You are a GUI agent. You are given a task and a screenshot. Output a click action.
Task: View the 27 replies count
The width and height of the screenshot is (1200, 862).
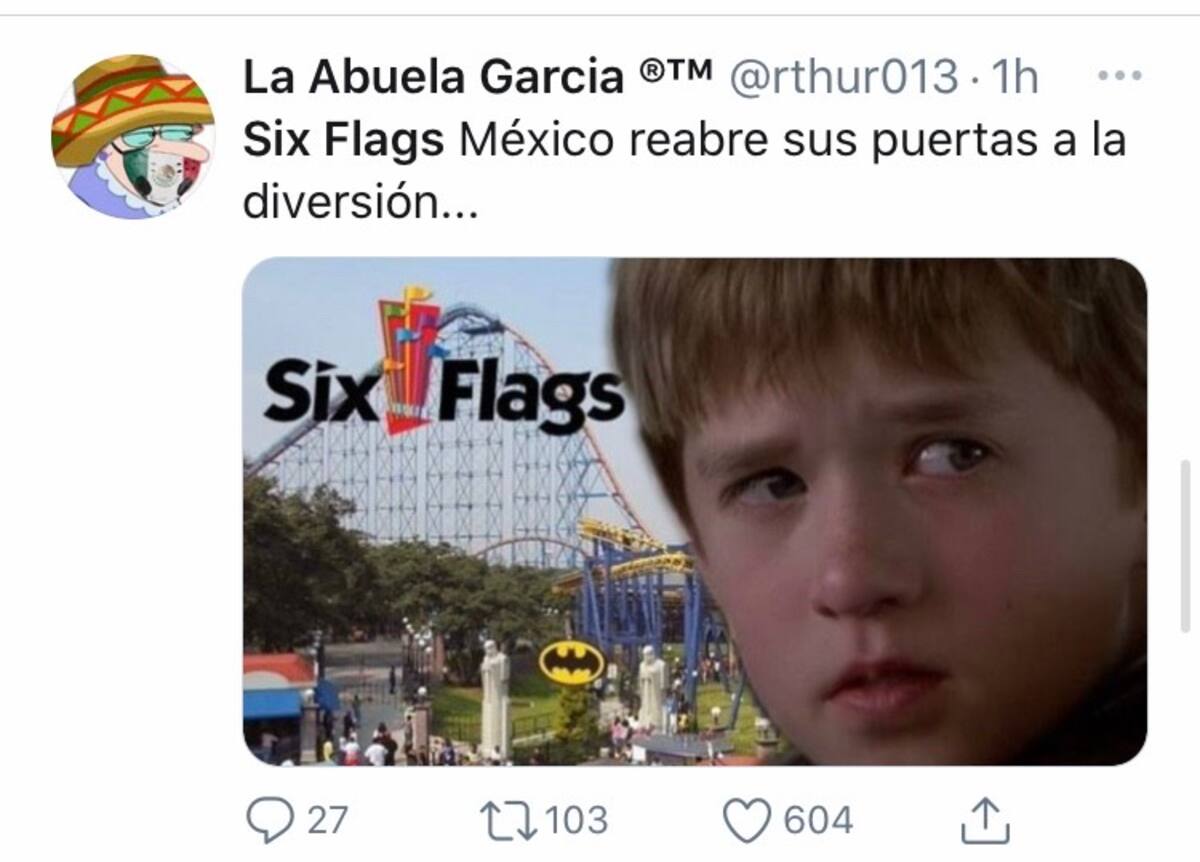pos(326,821)
